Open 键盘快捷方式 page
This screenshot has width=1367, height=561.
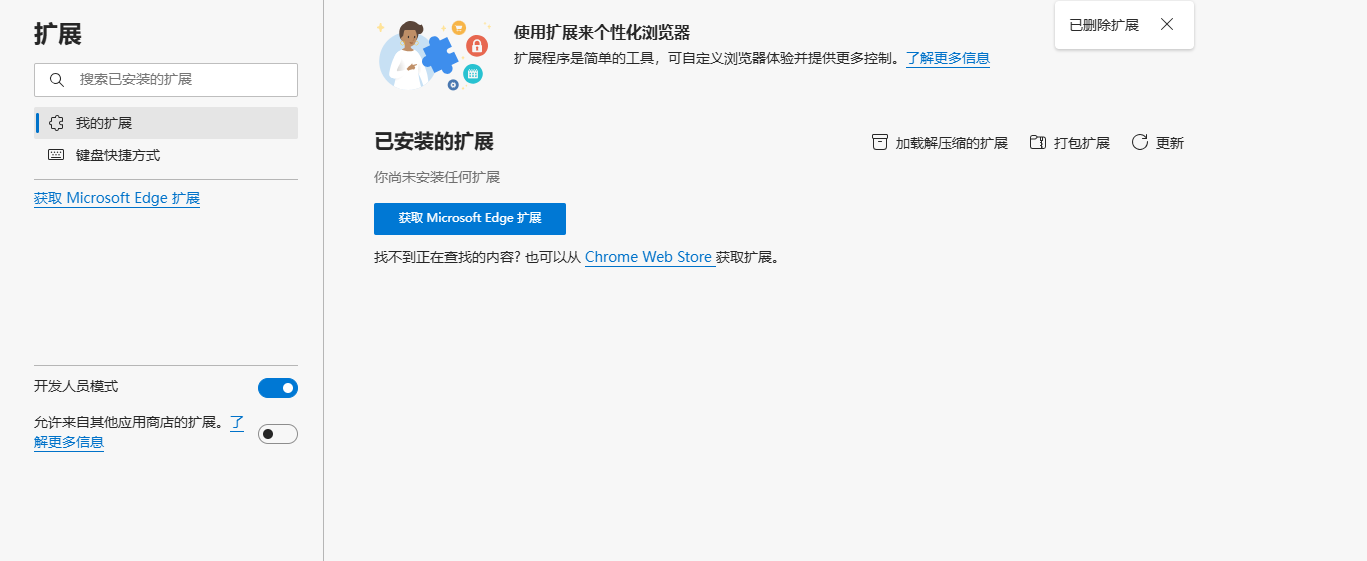click(x=166, y=155)
